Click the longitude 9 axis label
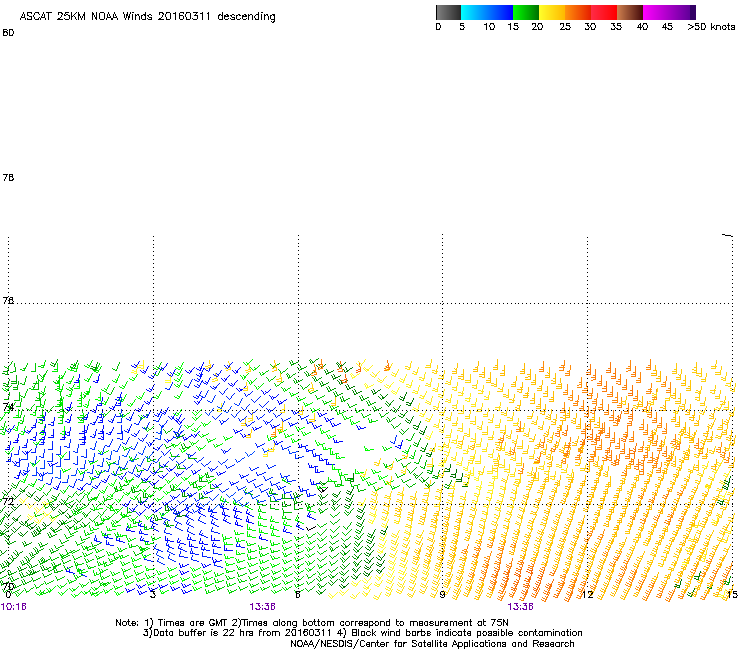Image resolution: width=740 pixels, height=650 pixels. pos(442,594)
